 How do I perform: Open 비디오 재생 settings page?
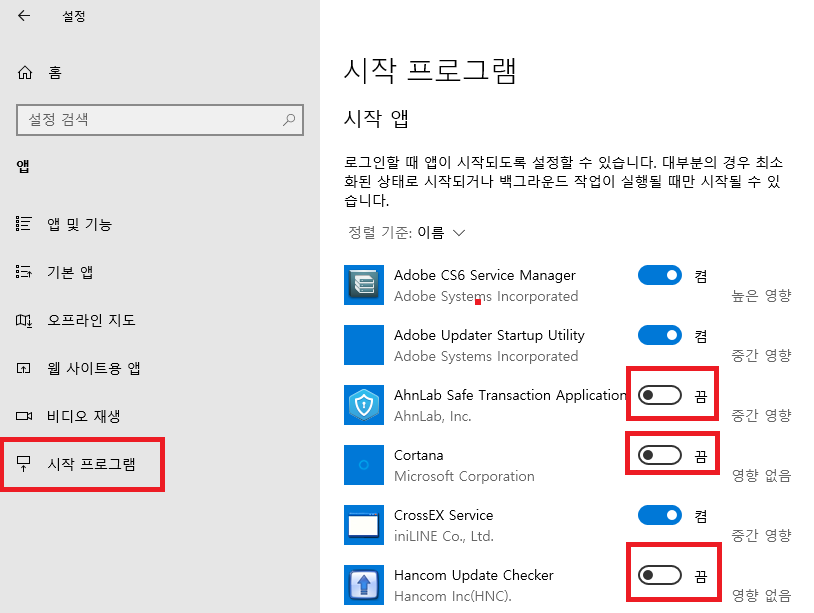point(84,416)
